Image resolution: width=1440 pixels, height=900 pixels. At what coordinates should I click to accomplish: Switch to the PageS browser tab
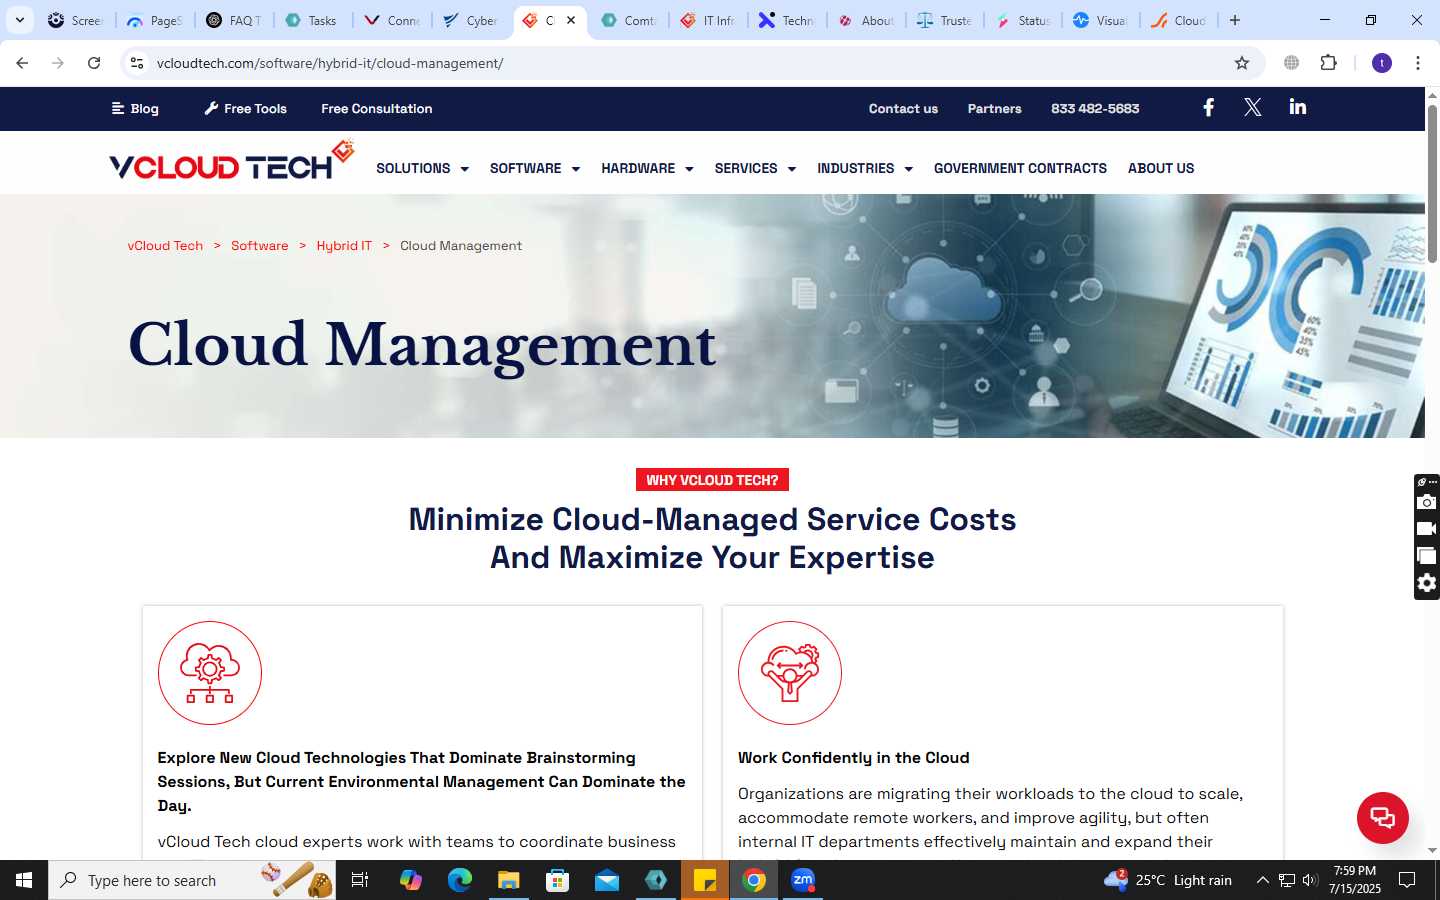[x=154, y=20]
